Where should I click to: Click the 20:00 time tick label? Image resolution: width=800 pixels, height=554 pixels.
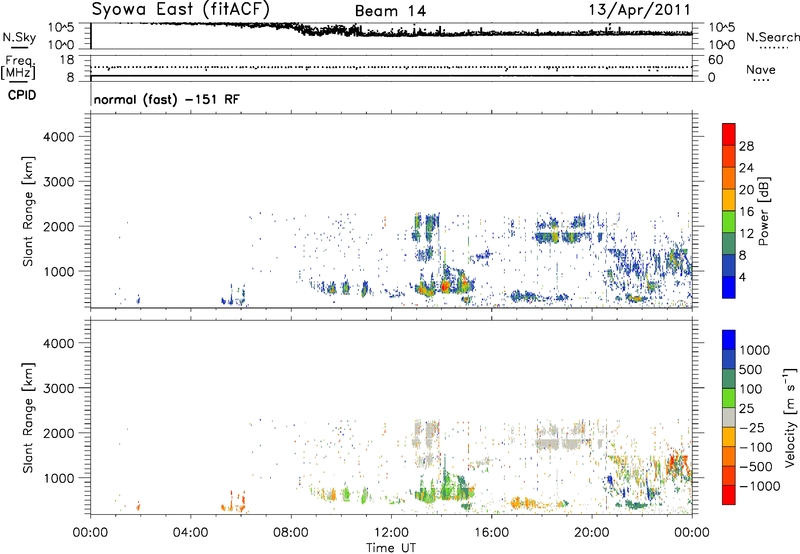coord(592,533)
